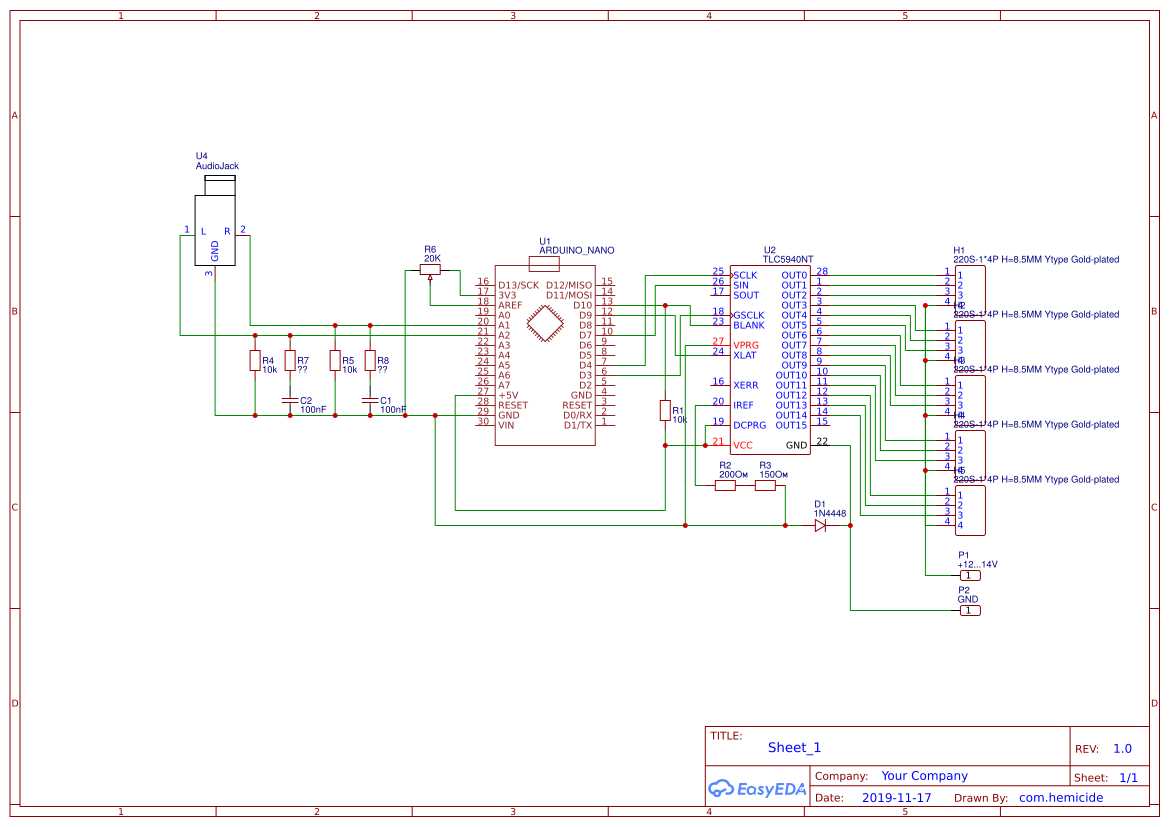Click the REV value 1.0
Viewport: 1171px width, 827px height.
1122,749
